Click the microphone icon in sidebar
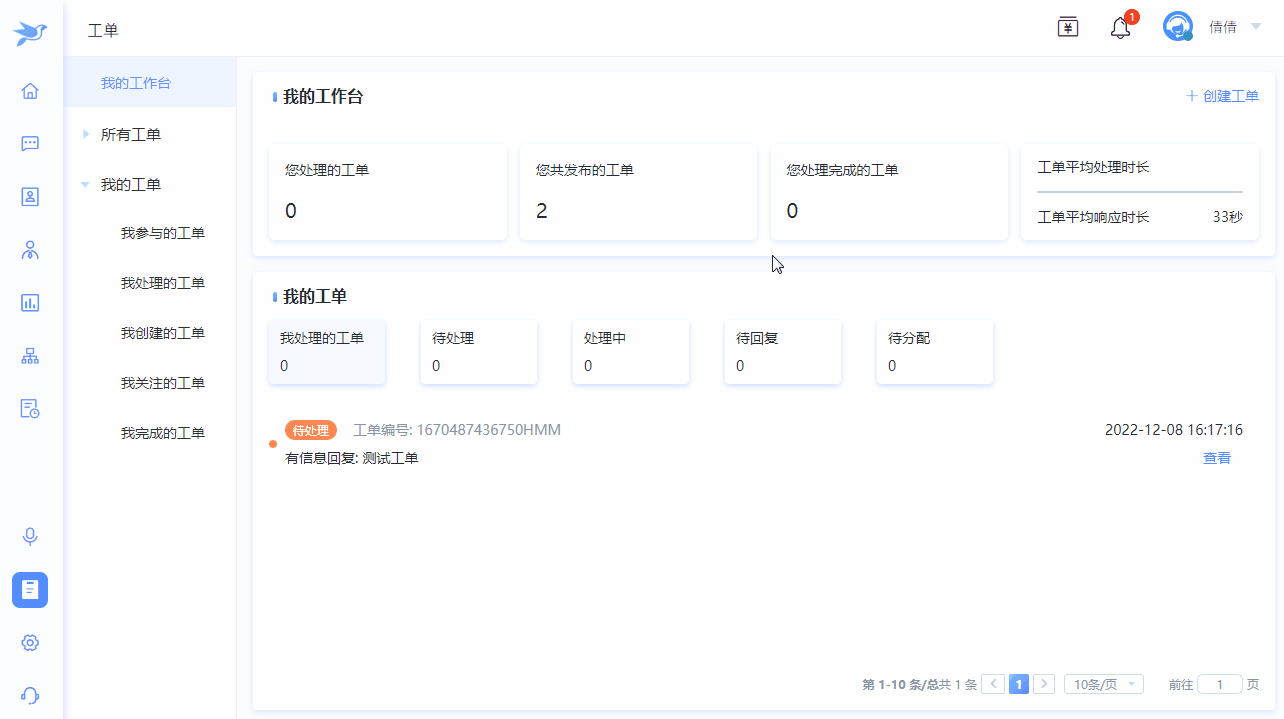Viewport: 1284px width, 719px height. tap(30, 537)
